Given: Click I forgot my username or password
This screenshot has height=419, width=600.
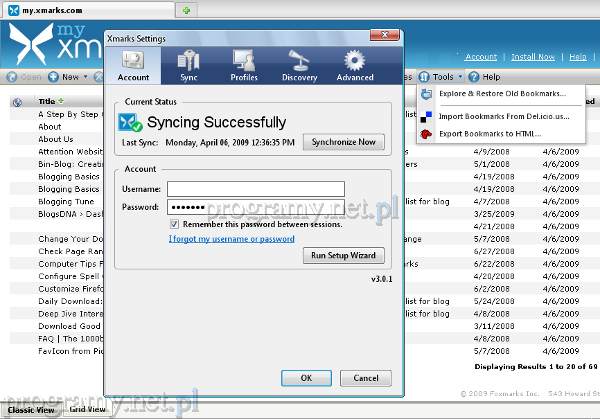Looking at the screenshot, I should pos(231,239).
